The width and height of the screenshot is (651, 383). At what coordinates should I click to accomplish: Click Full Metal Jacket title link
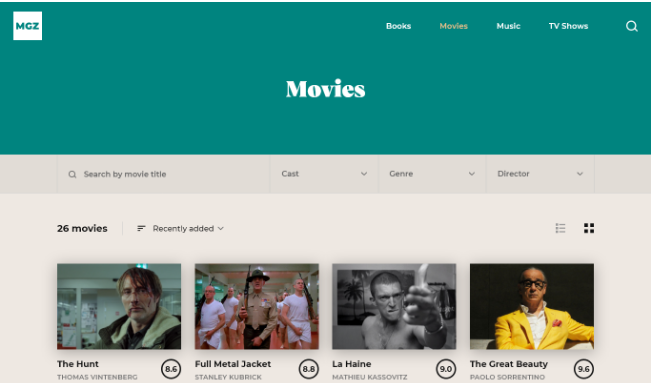(233, 364)
